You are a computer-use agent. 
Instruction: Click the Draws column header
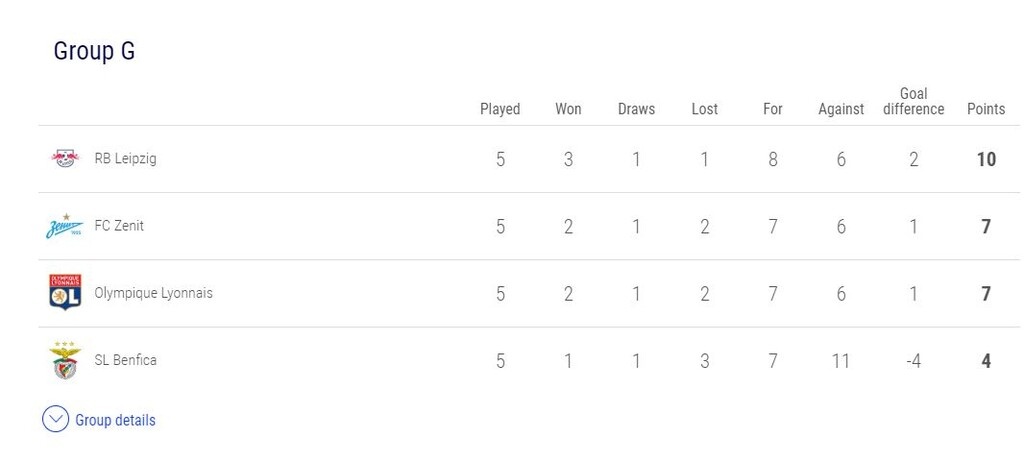(x=636, y=109)
